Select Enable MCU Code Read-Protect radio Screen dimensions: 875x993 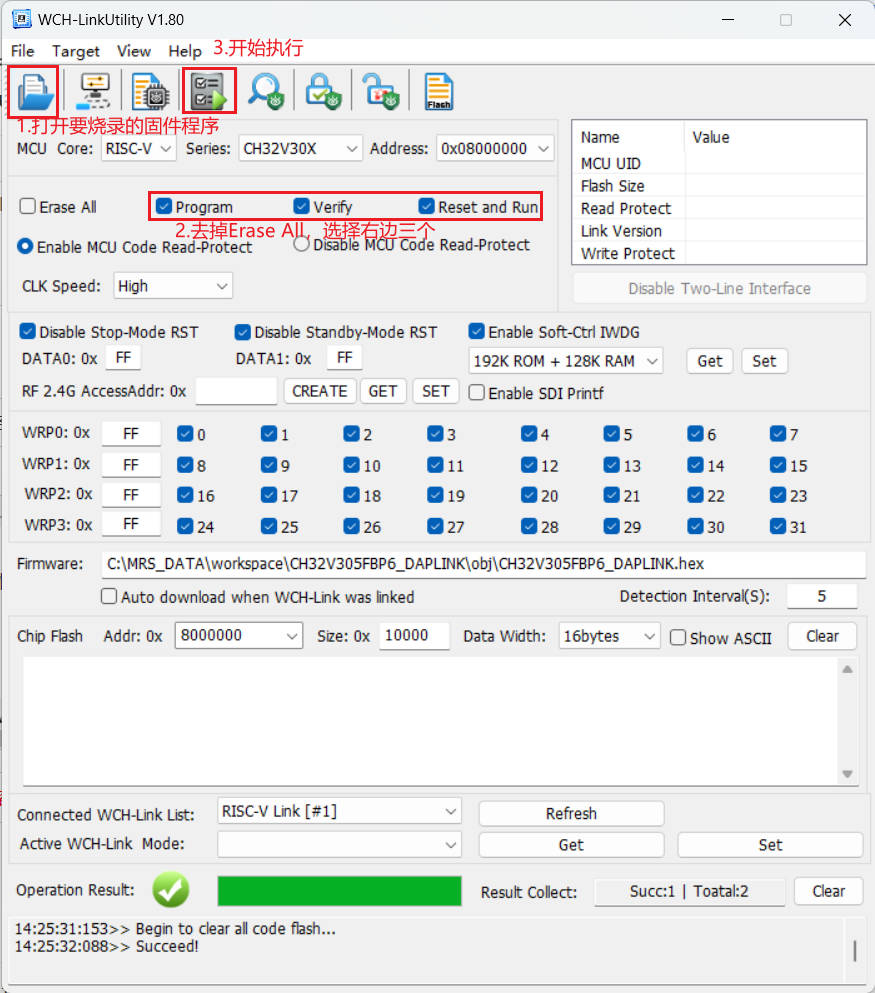tap(25, 246)
